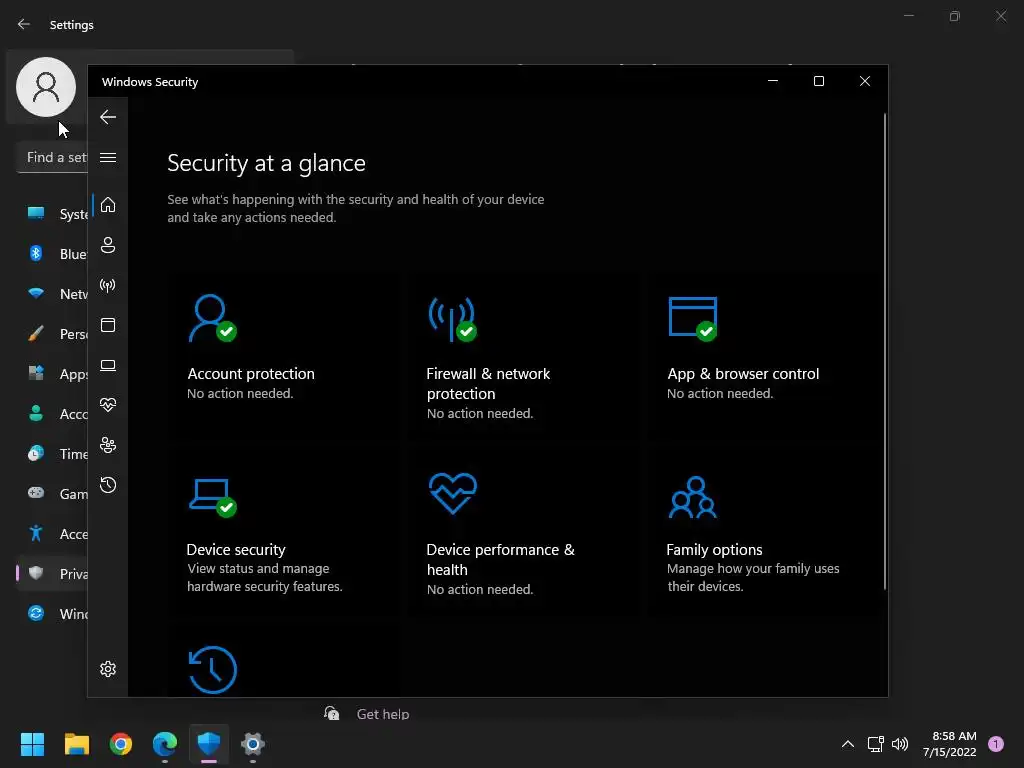Click the network icon in system tray
Screen dimensions: 1024x768
pyautogui.click(x=875, y=744)
